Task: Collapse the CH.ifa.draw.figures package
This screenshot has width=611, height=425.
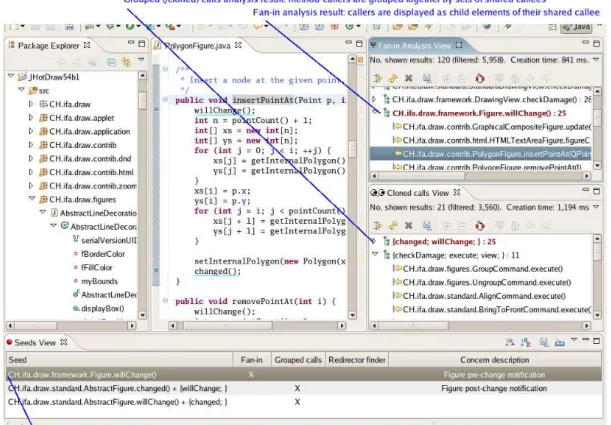Action: pos(32,199)
